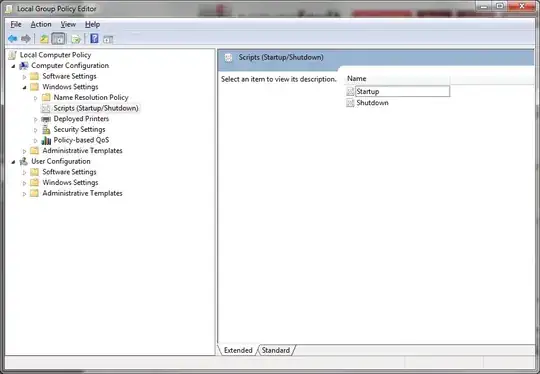Select the User Configuration label
The width and height of the screenshot is (540, 374).
pyautogui.click(x=61, y=161)
